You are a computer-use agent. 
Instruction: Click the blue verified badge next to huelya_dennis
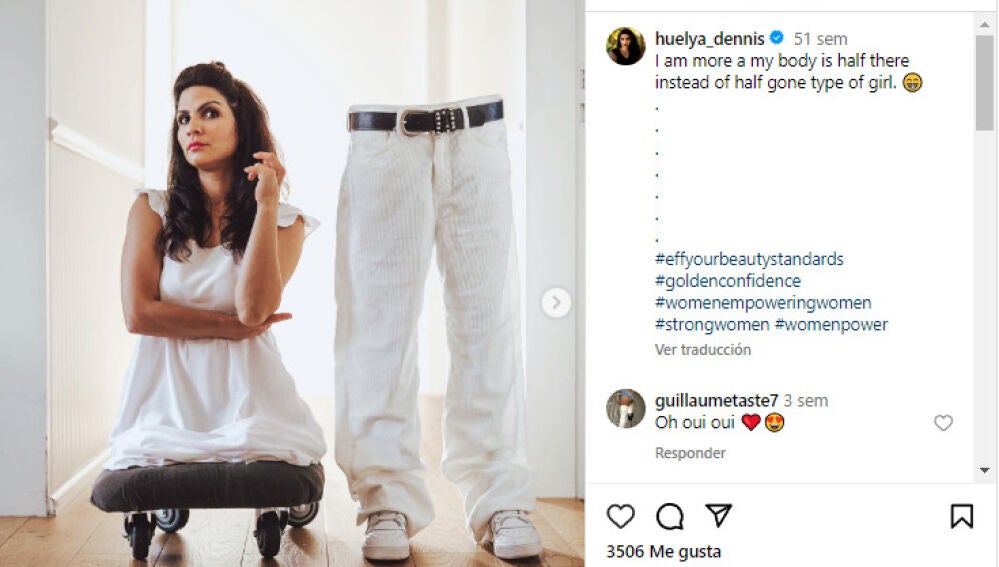point(777,38)
